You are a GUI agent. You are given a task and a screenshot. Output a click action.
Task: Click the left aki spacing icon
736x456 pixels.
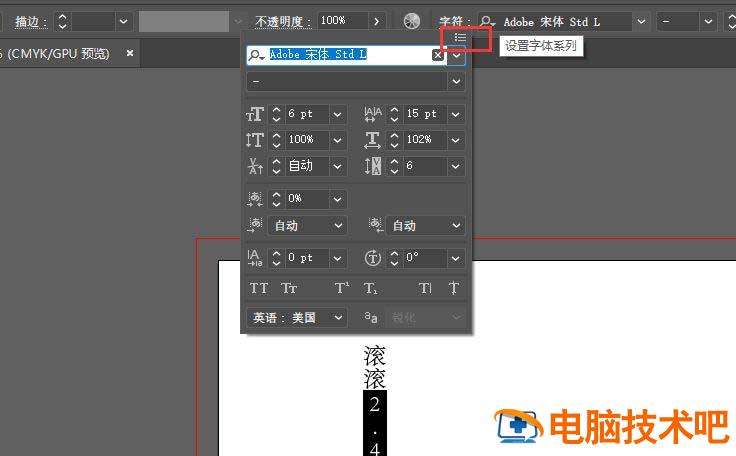255,225
